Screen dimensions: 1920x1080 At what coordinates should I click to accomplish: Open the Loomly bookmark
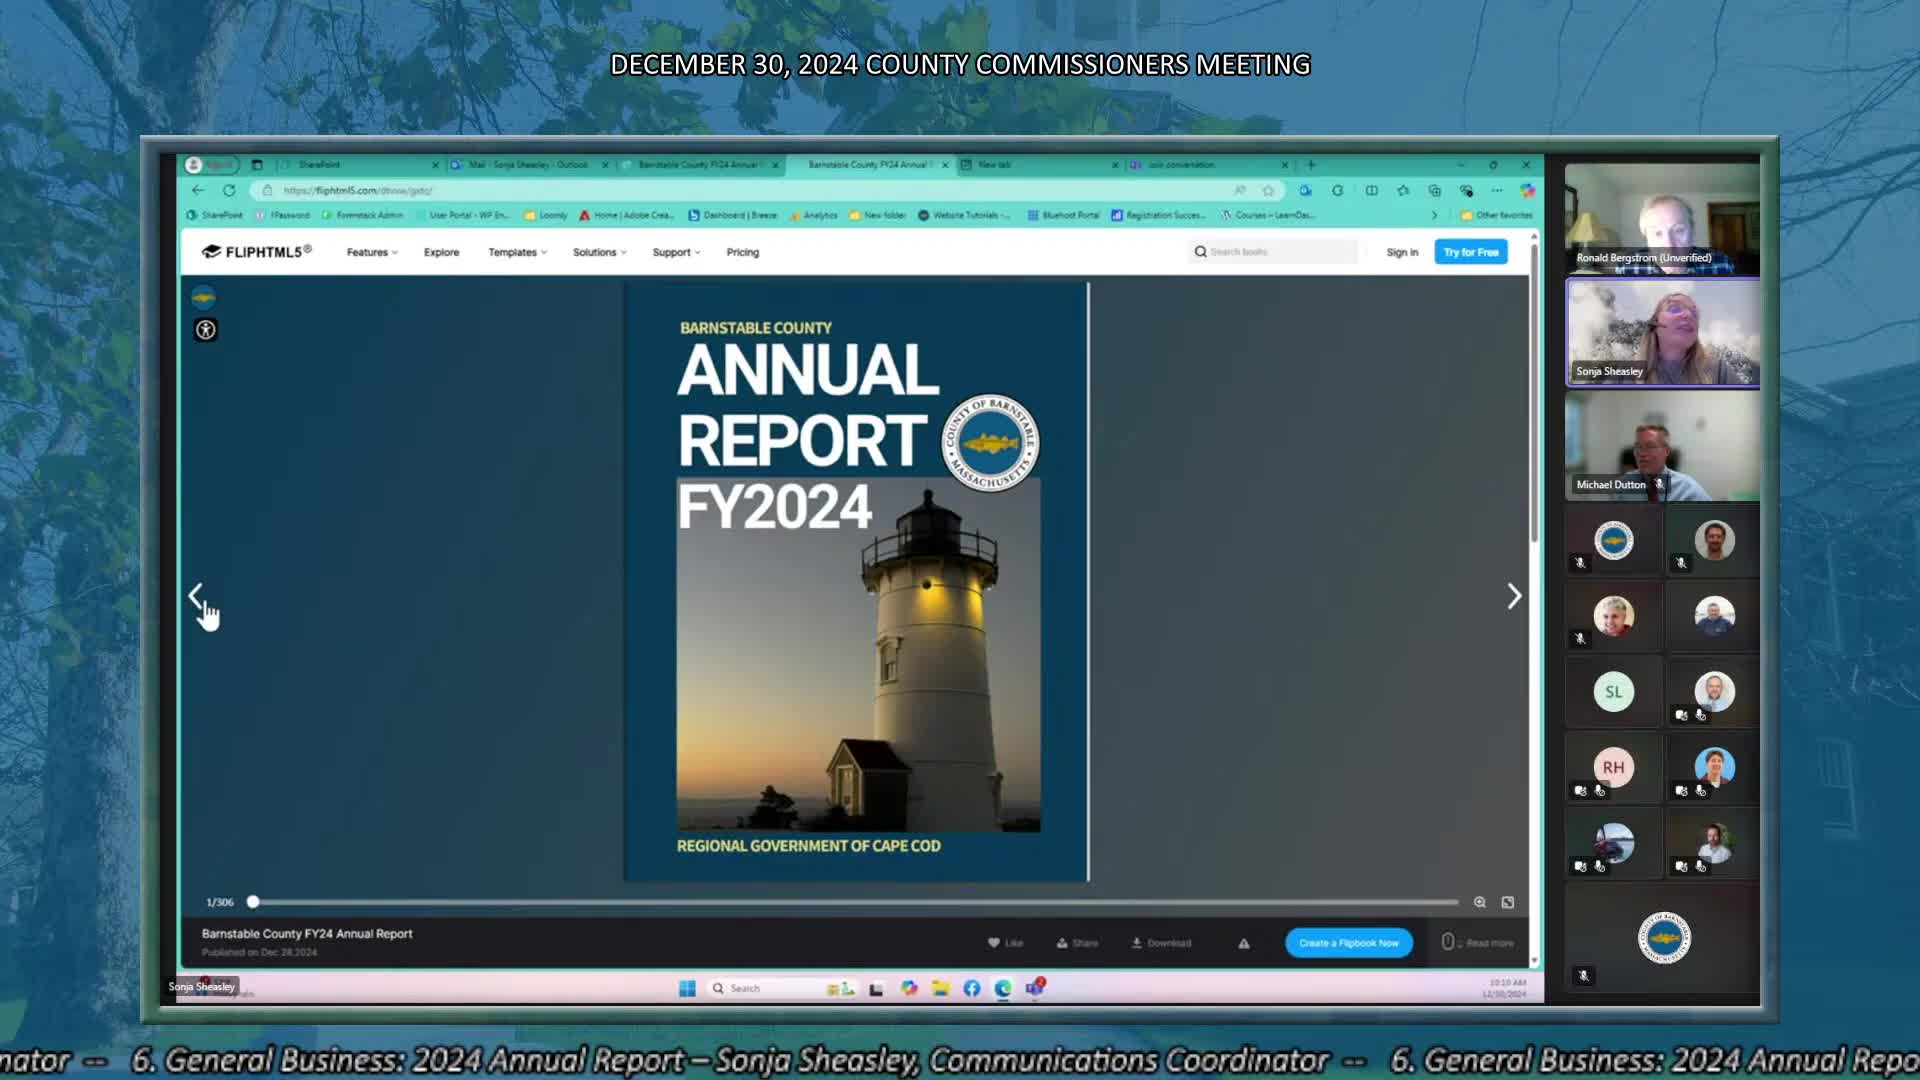click(x=546, y=215)
